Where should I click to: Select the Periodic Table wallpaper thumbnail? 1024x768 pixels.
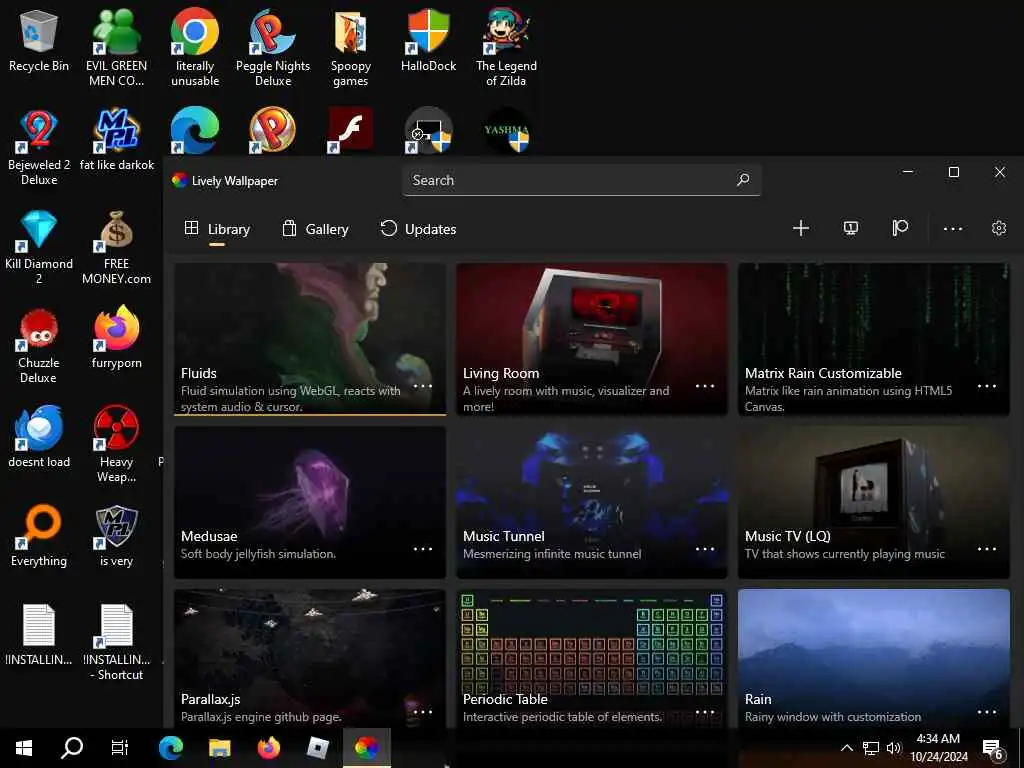pyautogui.click(x=592, y=658)
